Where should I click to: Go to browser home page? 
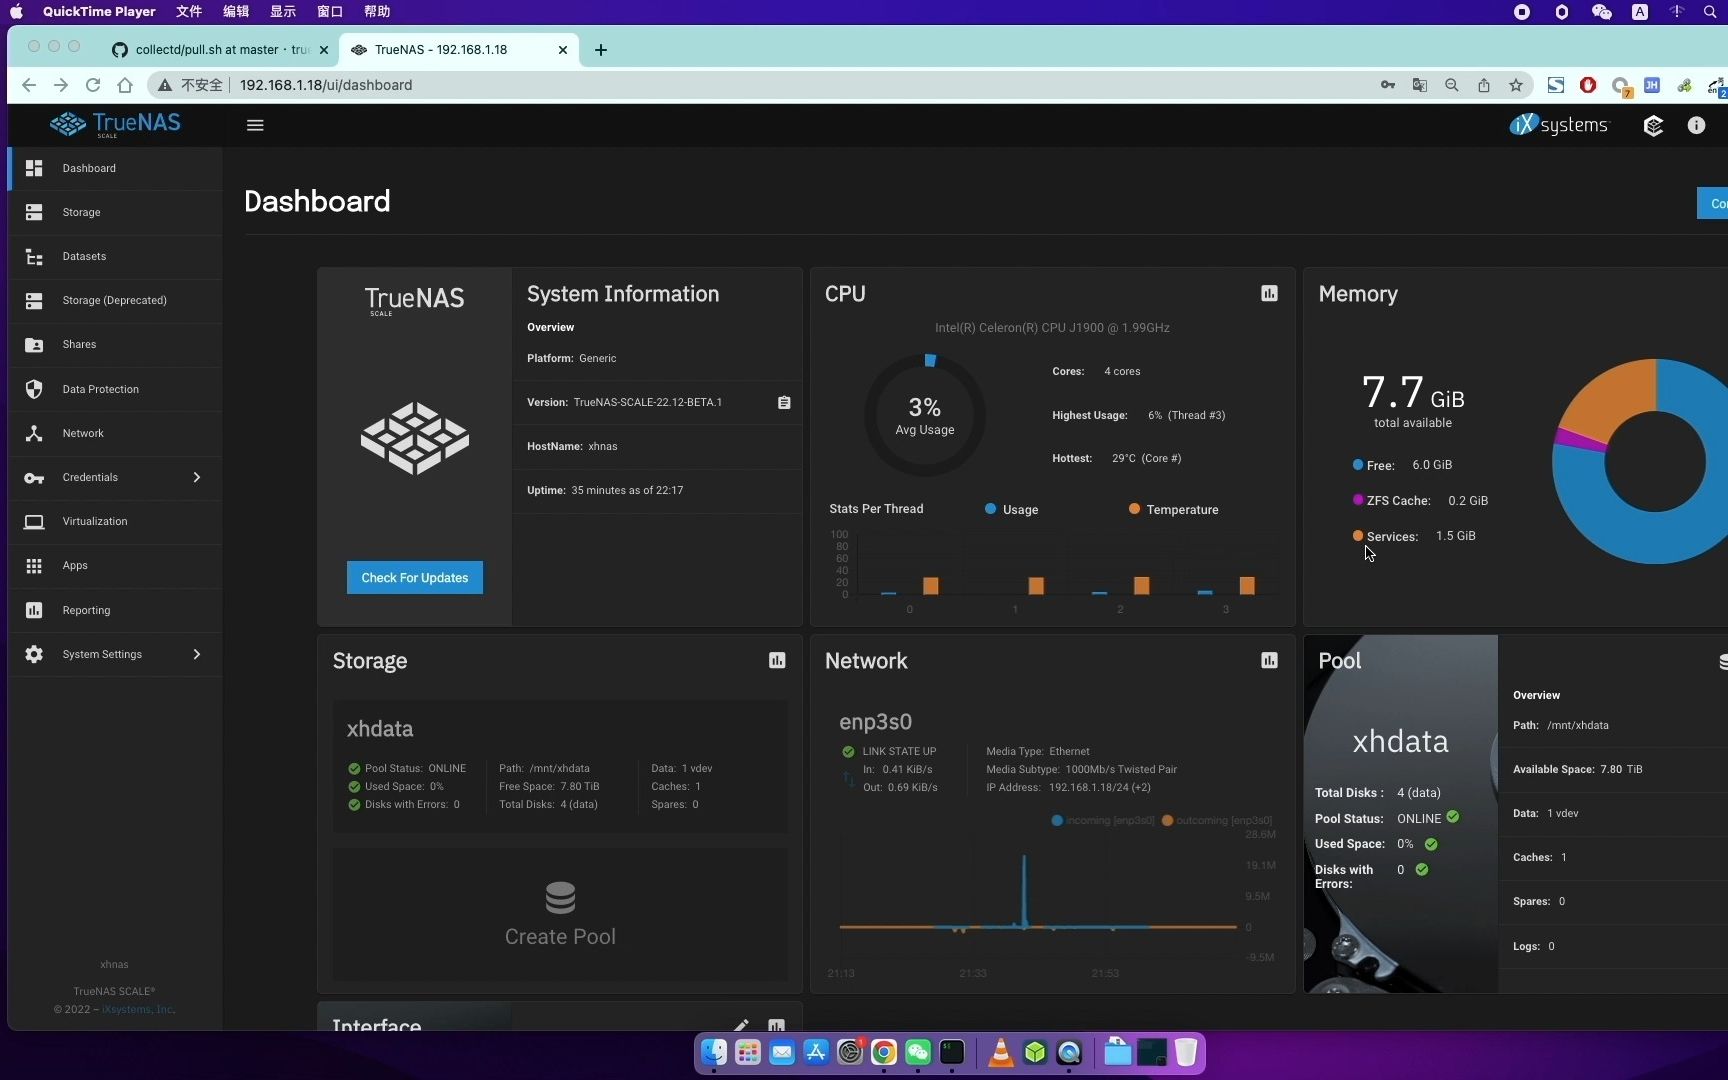(125, 85)
